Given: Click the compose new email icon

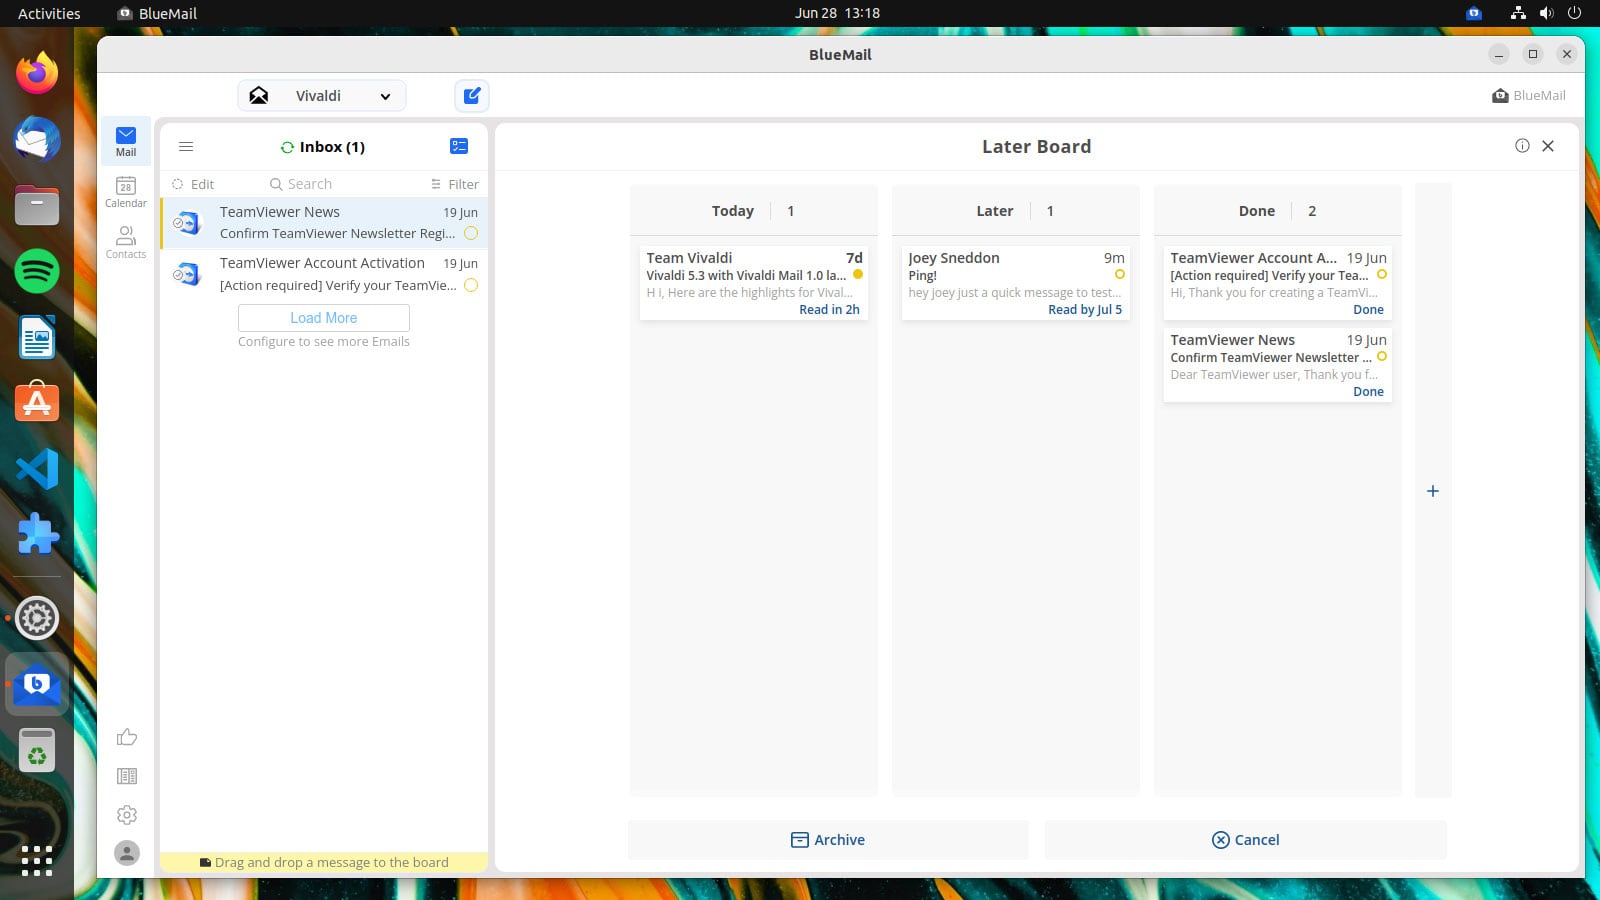Looking at the screenshot, I should 472,96.
